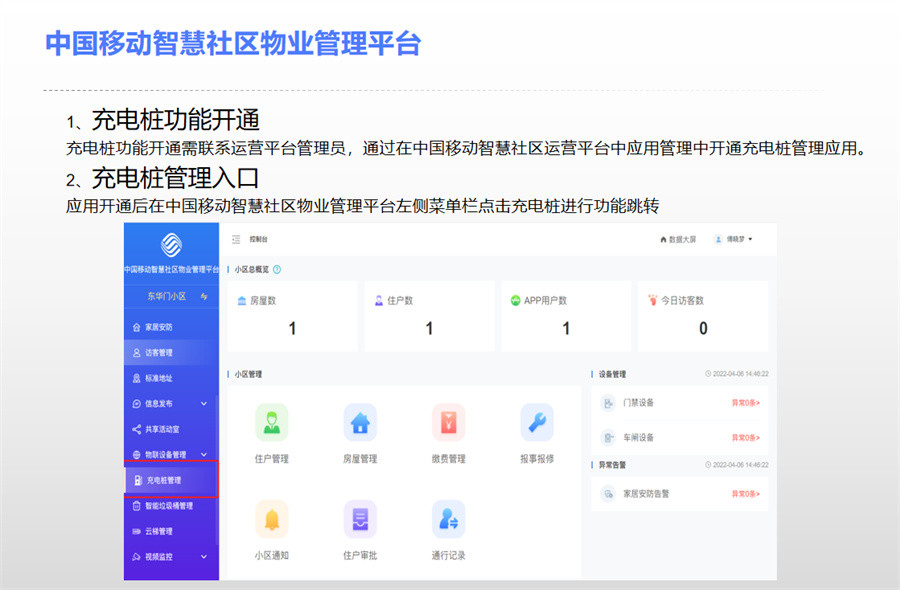The width and height of the screenshot is (900, 590).
Task: Toggle the sidebar collapse hamburger icon
Action: 236,239
